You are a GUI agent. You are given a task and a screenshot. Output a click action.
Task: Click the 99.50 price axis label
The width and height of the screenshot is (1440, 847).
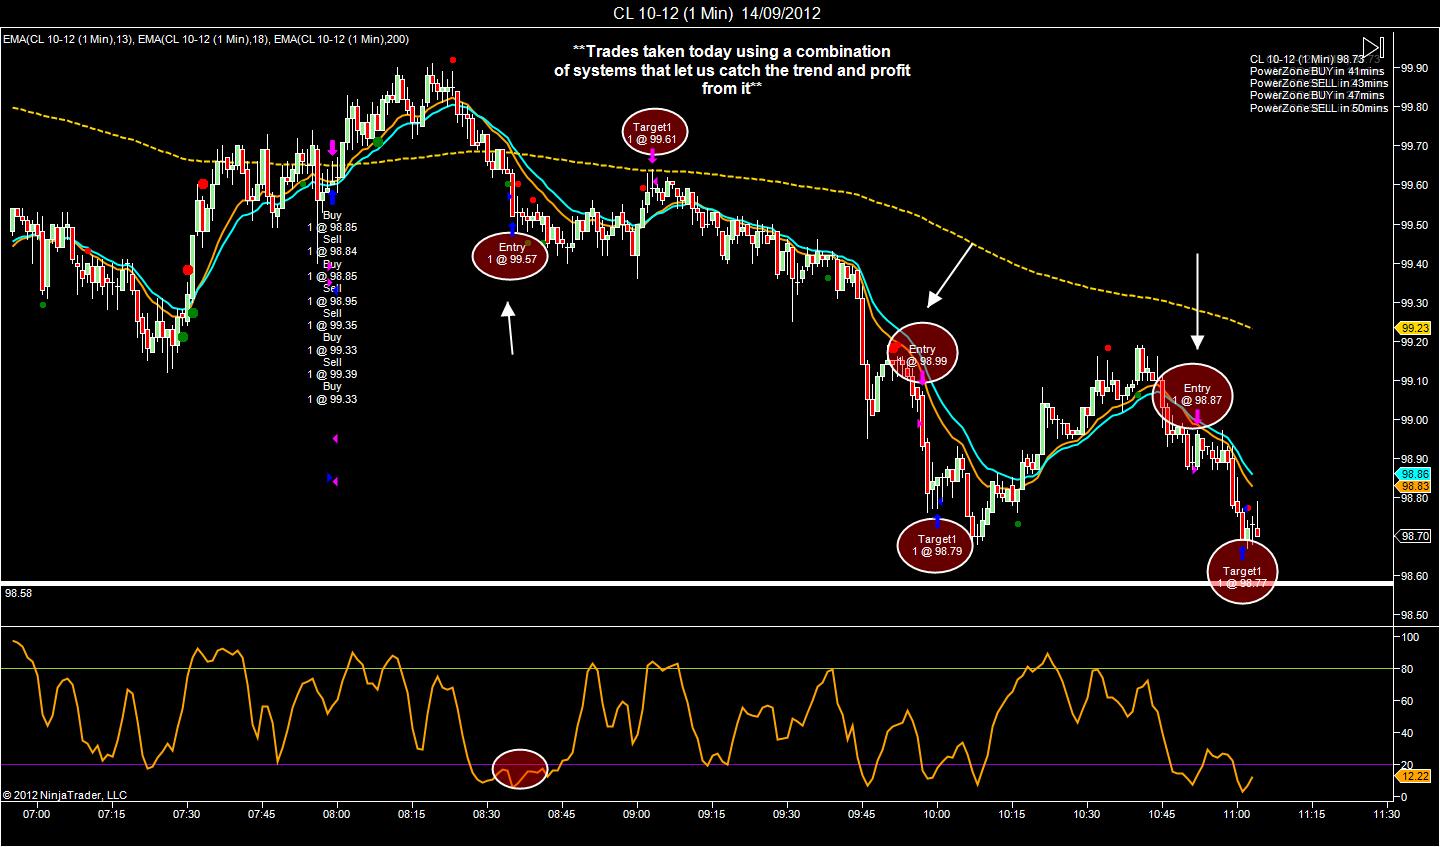click(x=1413, y=225)
